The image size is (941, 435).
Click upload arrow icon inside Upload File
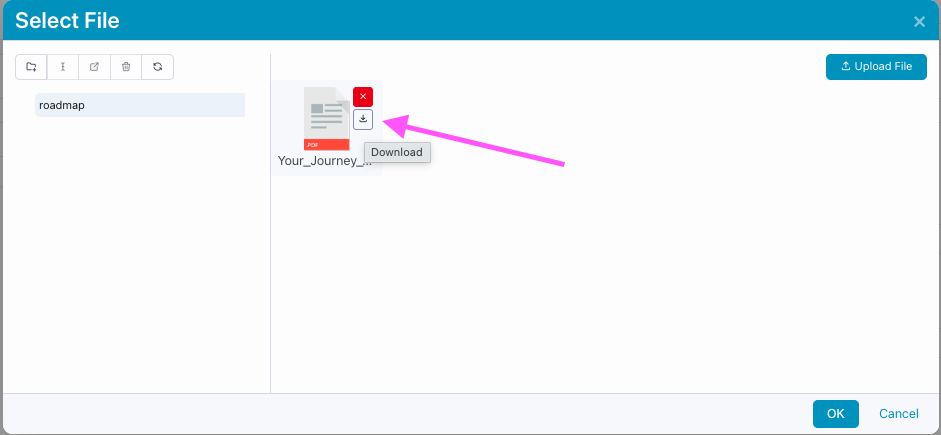[846, 67]
